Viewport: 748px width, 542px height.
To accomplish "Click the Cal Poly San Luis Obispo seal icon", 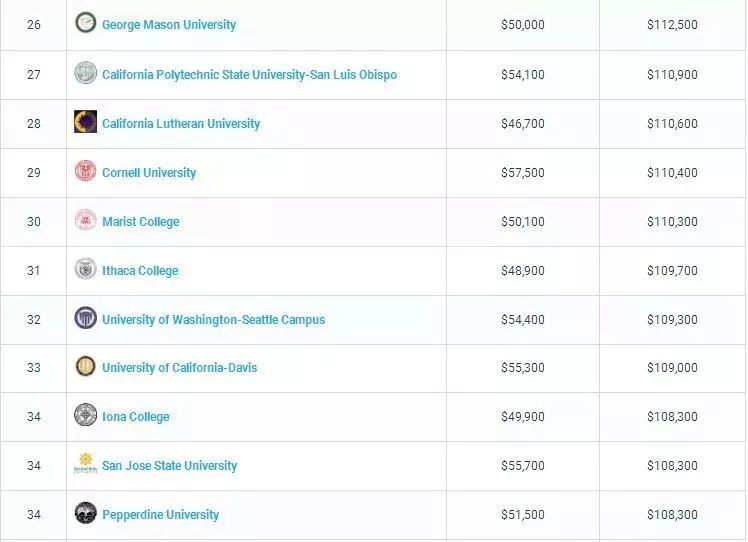I will pyautogui.click(x=86, y=73).
